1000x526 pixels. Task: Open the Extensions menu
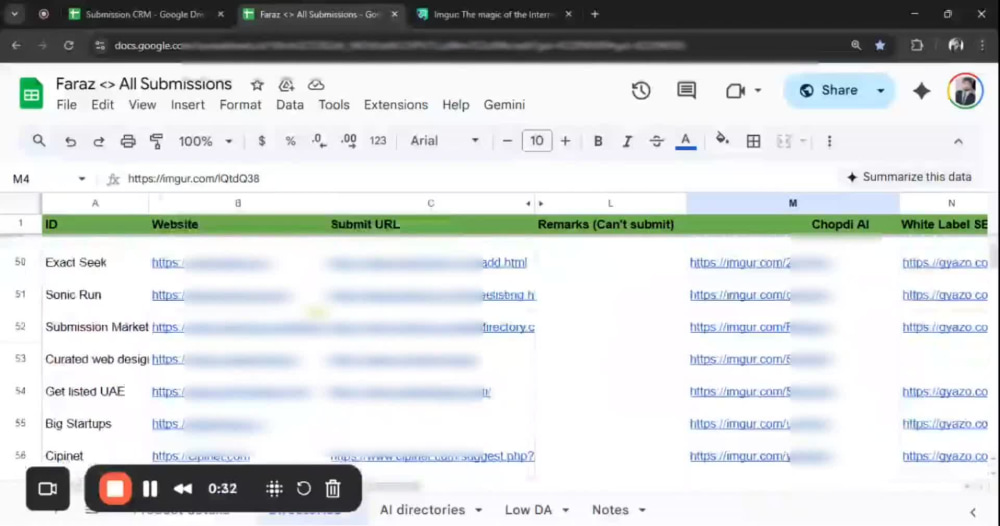point(395,105)
